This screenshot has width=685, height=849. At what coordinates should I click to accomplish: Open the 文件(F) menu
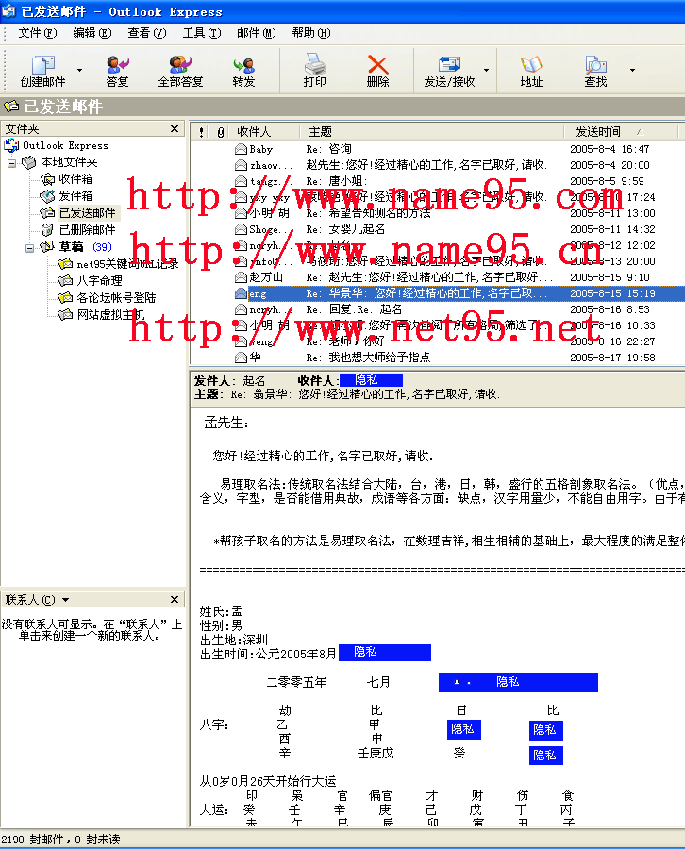tap(37, 33)
